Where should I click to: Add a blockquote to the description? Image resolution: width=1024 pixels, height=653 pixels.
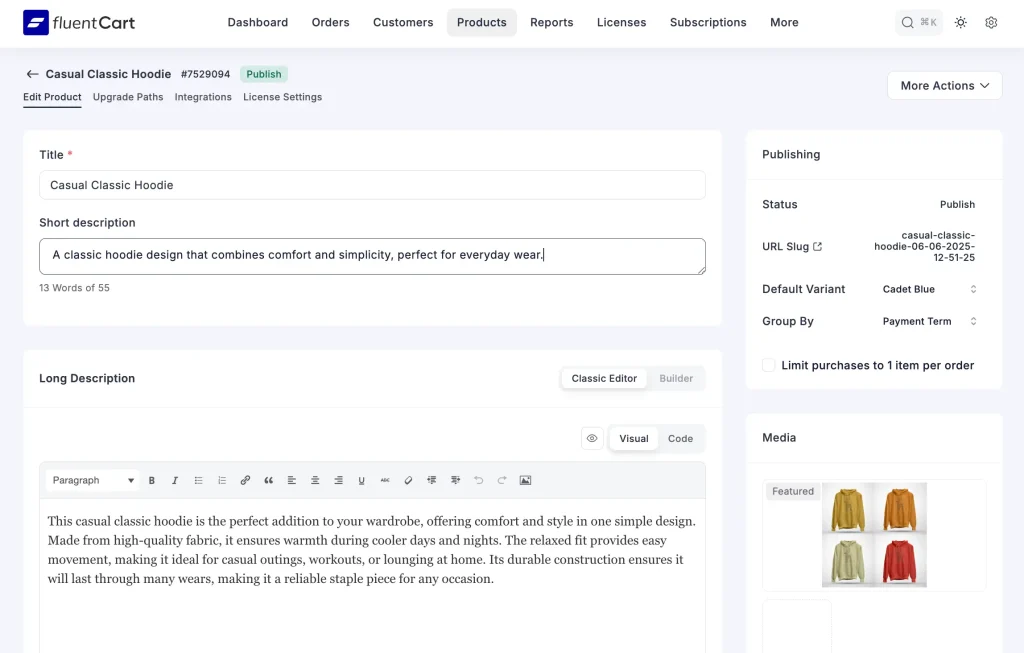268,480
